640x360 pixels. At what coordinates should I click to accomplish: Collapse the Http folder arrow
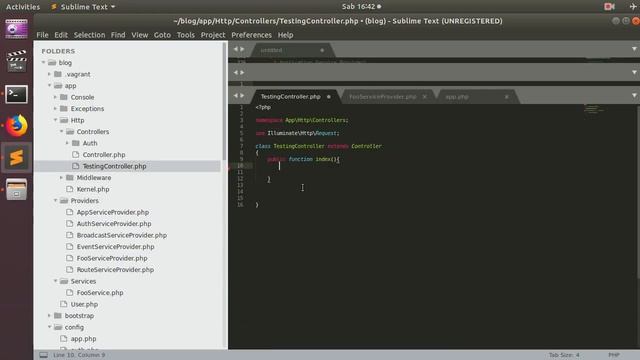(x=55, y=120)
